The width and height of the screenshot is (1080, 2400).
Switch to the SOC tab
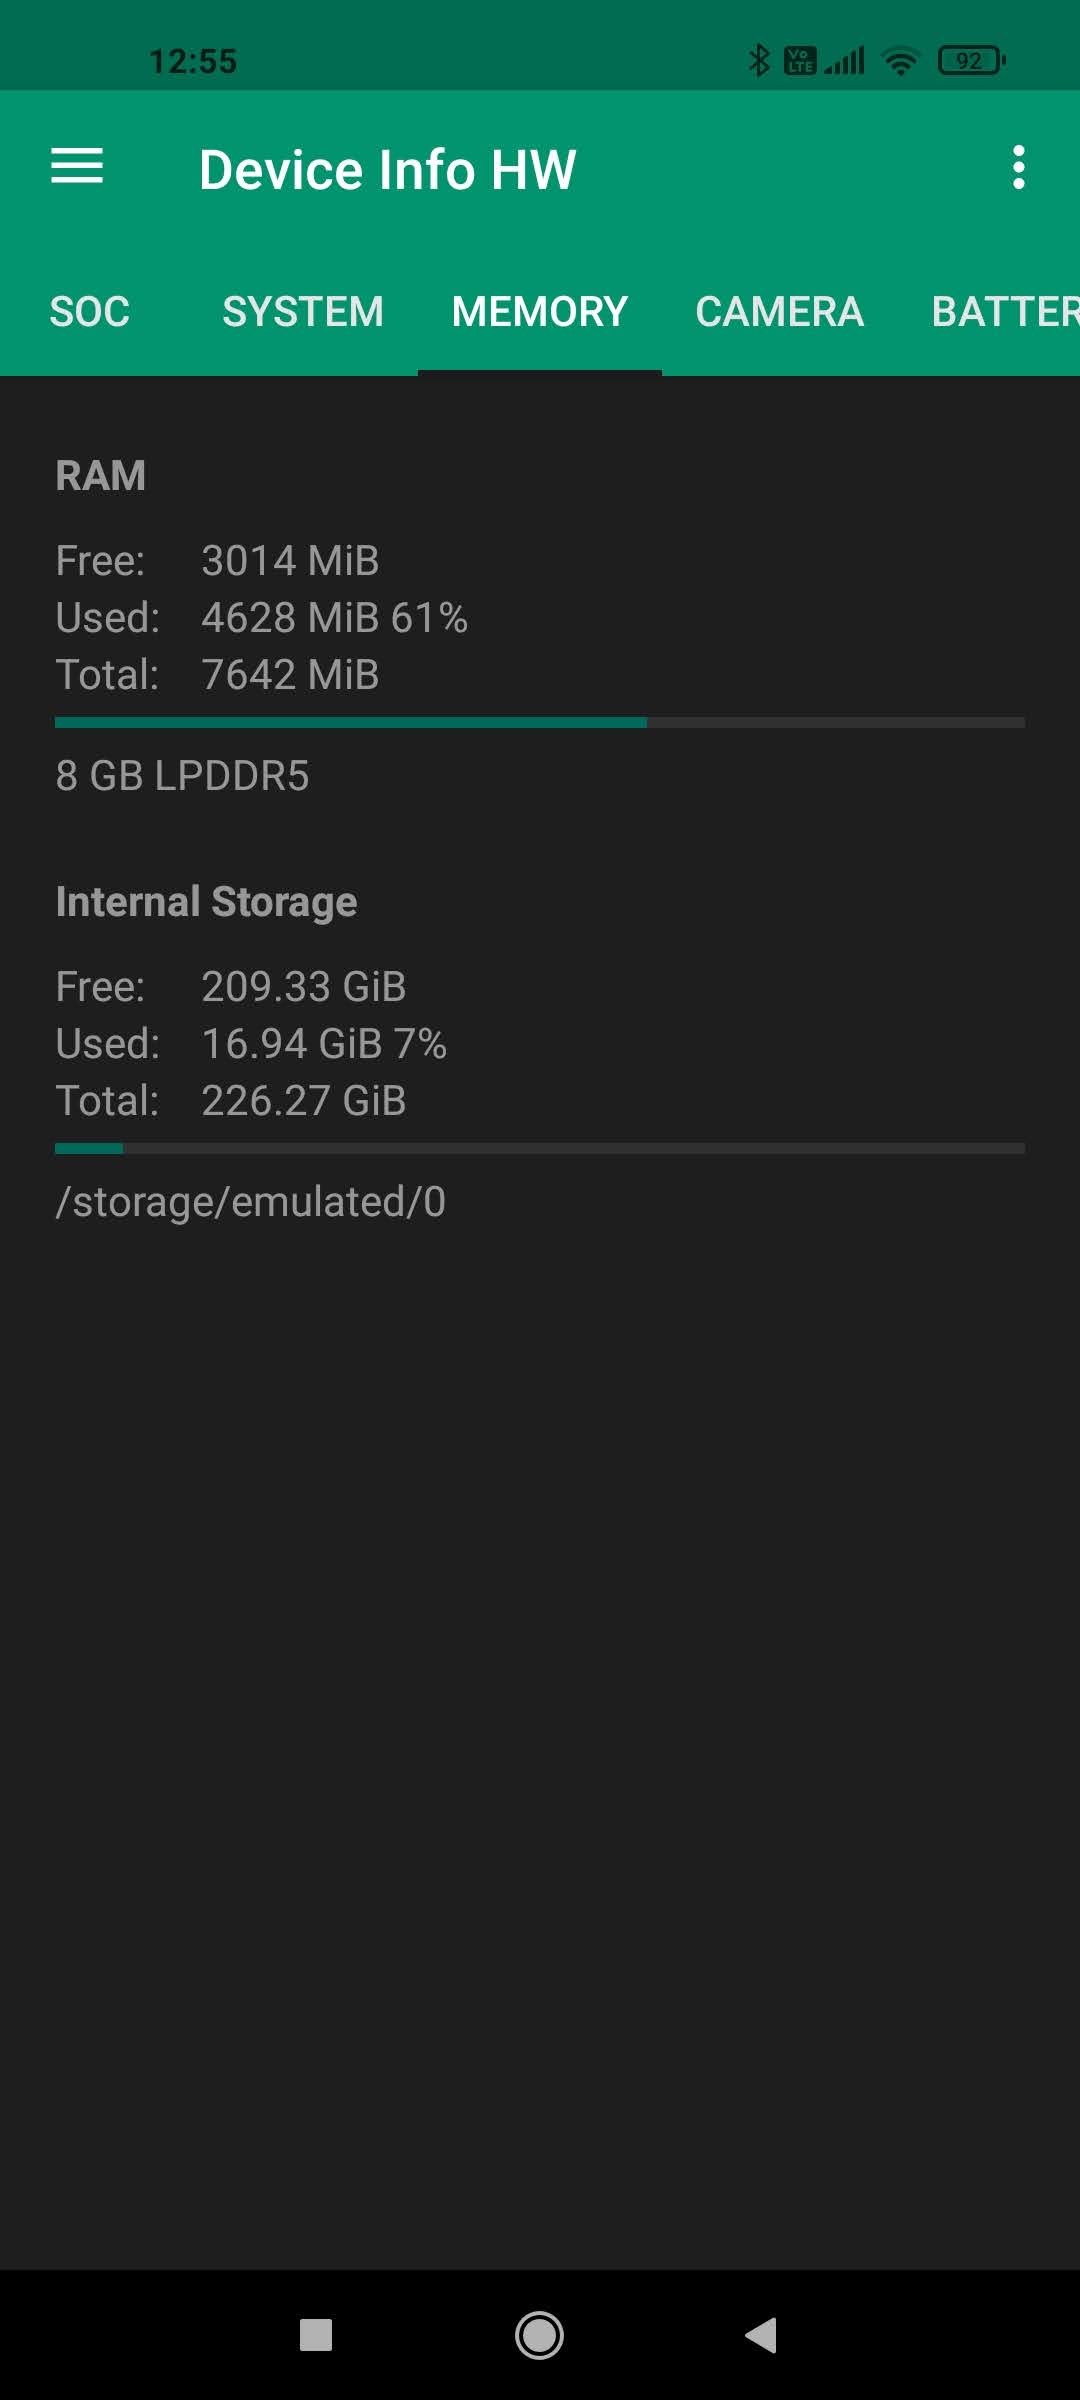click(x=90, y=312)
